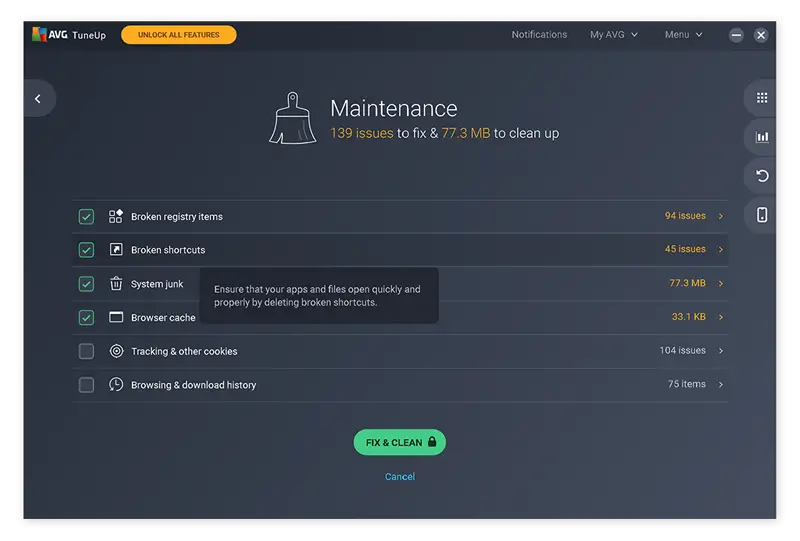
Task: Expand the 77.3 MB system junk chevron
Action: point(720,283)
